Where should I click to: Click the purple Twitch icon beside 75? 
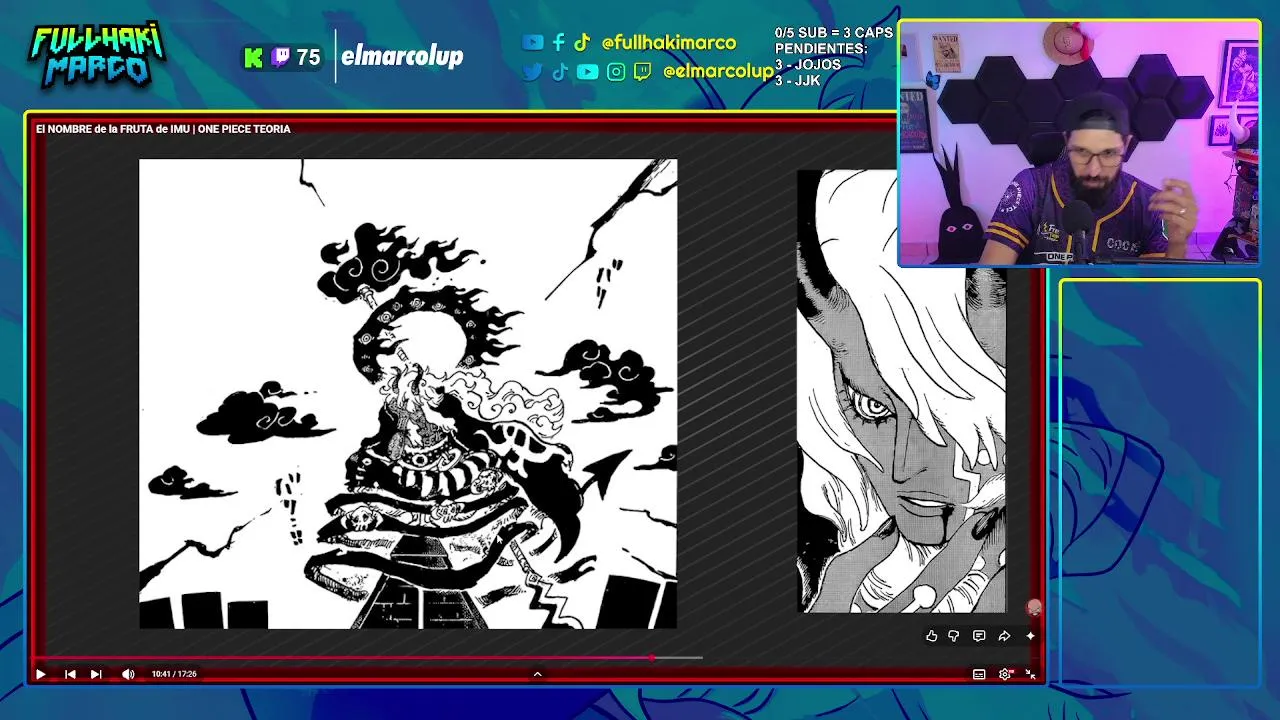point(281,58)
